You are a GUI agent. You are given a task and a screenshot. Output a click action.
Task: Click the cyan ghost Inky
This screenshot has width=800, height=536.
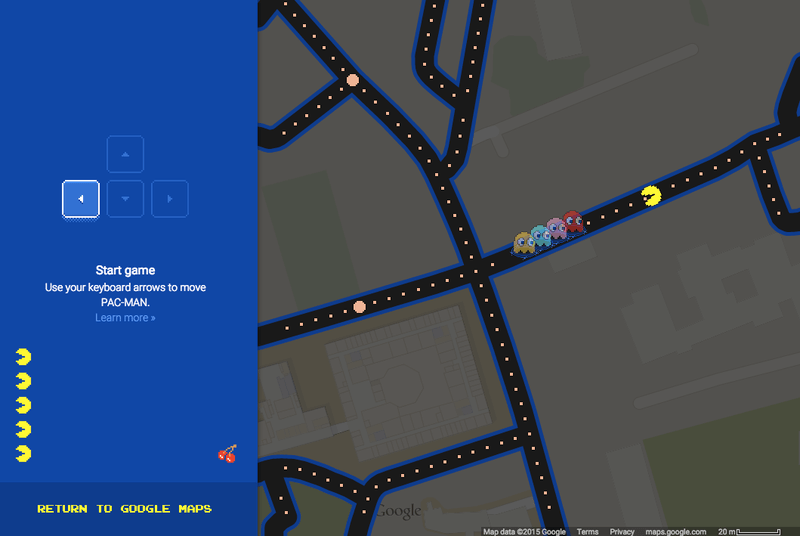click(540, 235)
